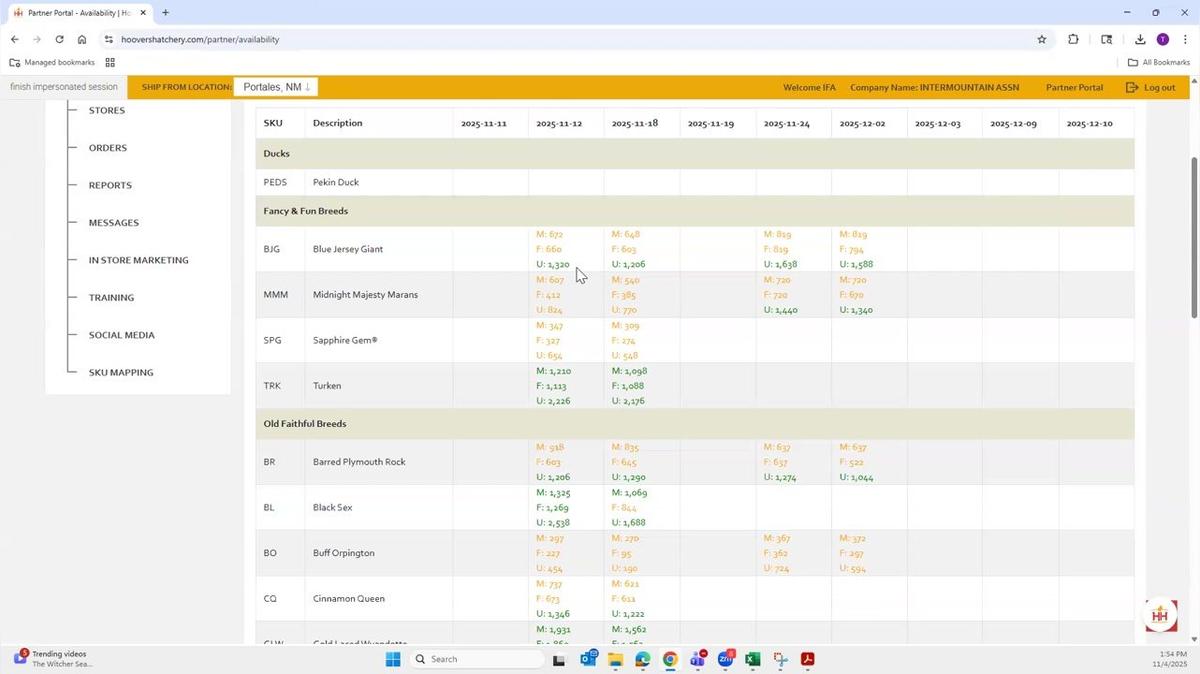
Task: Click the browser home icon
Action: (82, 39)
